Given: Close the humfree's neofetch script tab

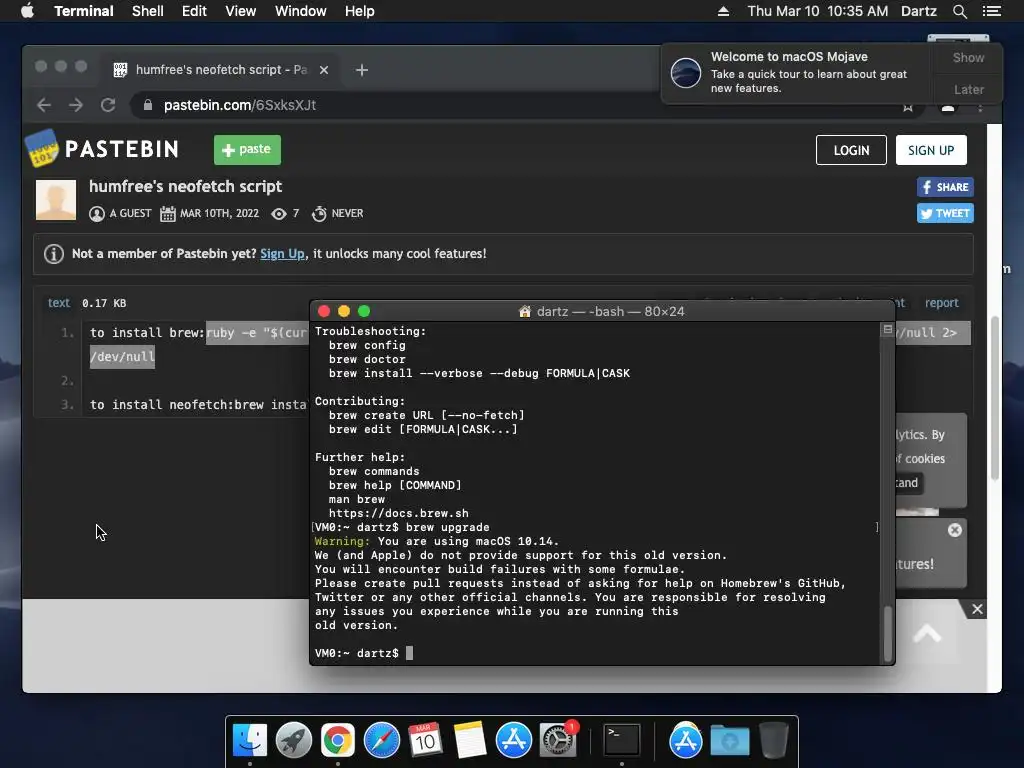Looking at the screenshot, I should pyautogui.click(x=324, y=70).
